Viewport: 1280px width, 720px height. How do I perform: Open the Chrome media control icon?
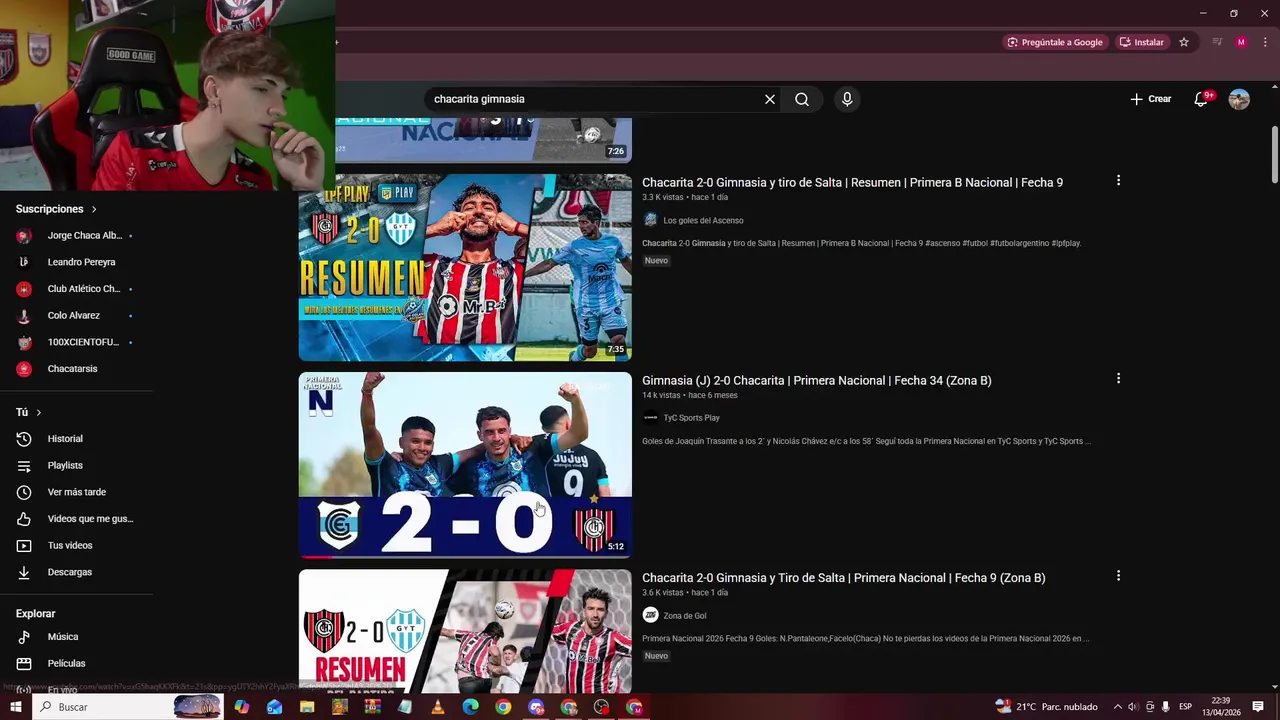[x=1217, y=42]
